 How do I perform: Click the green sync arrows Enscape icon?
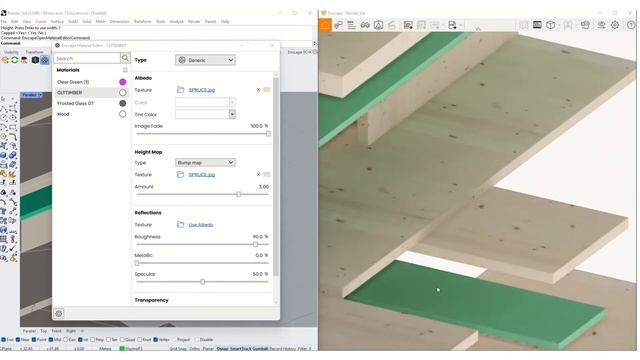[15, 60]
